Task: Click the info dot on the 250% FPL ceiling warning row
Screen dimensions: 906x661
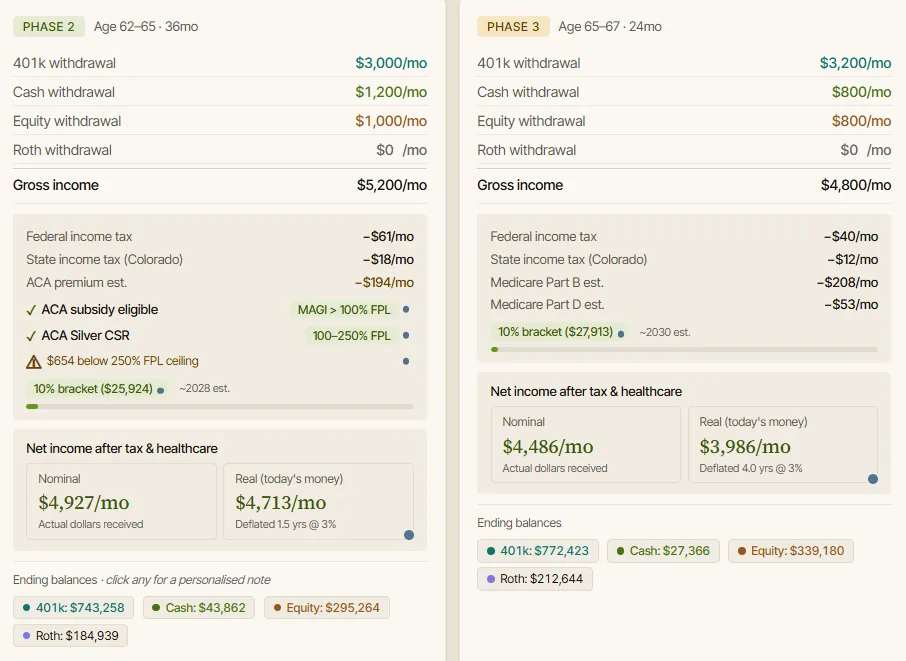Action: click(406, 361)
